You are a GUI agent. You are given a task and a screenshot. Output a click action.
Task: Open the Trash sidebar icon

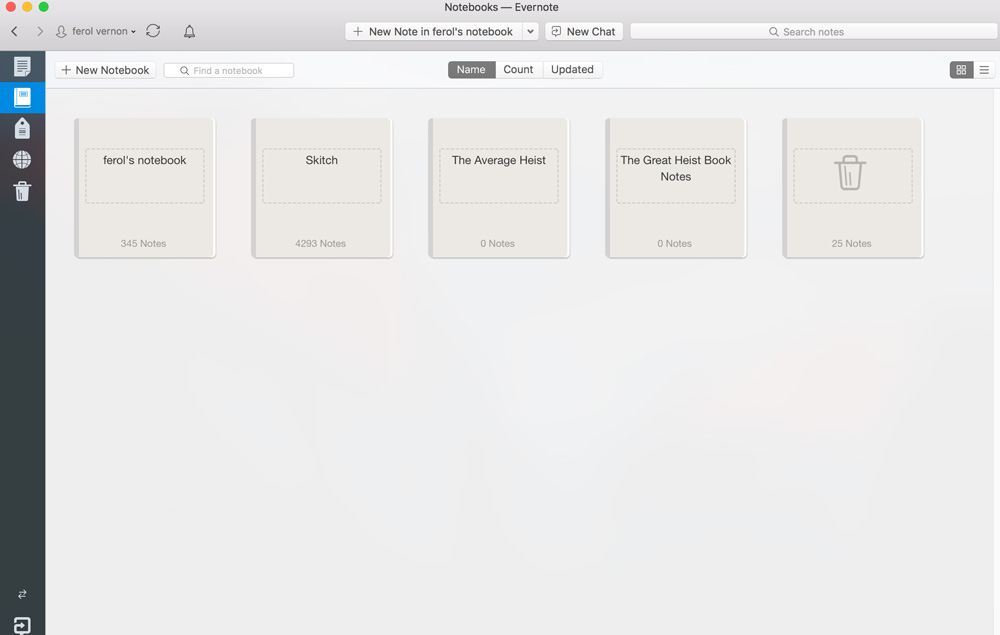22,191
